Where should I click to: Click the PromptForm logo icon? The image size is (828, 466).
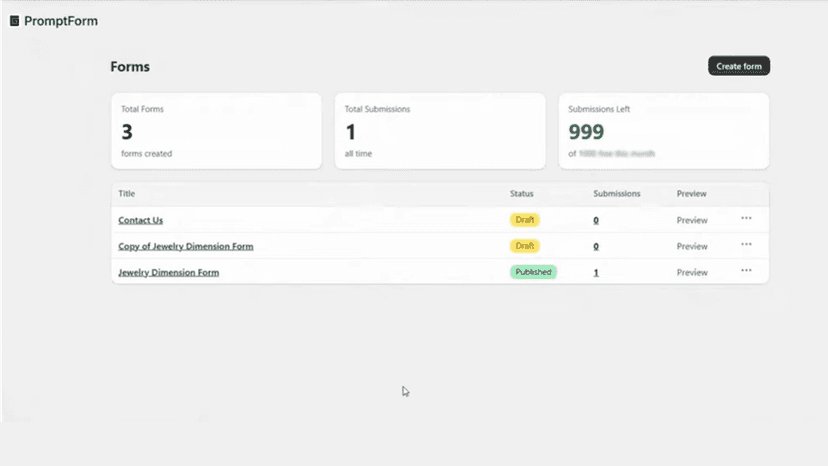click(15, 21)
